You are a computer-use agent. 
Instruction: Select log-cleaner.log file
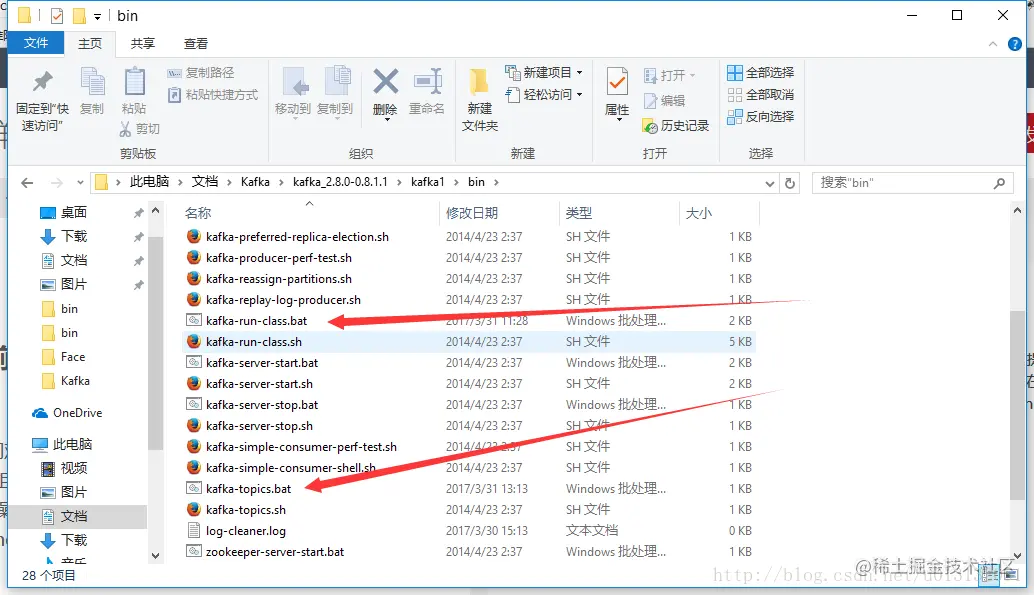pos(246,531)
